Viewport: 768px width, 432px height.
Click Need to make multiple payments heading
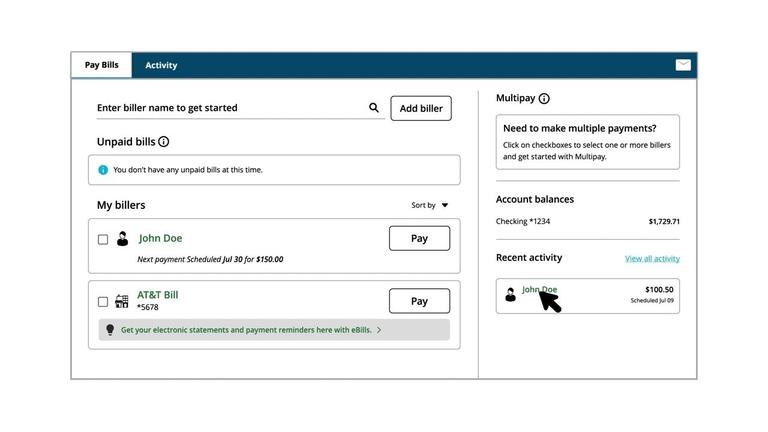click(x=579, y=128)
